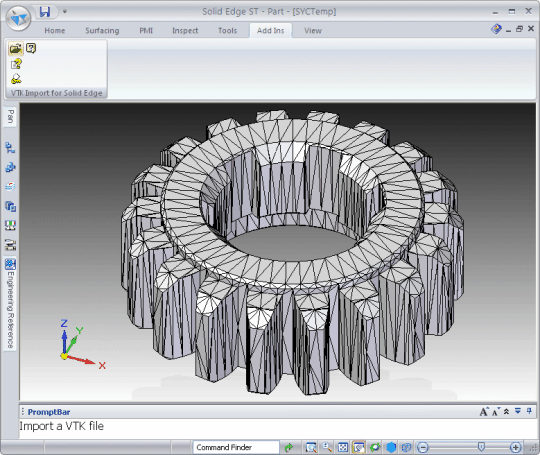Open the Home ribbon tab
This screenshot has height=455, width=540.
(55, 31)
